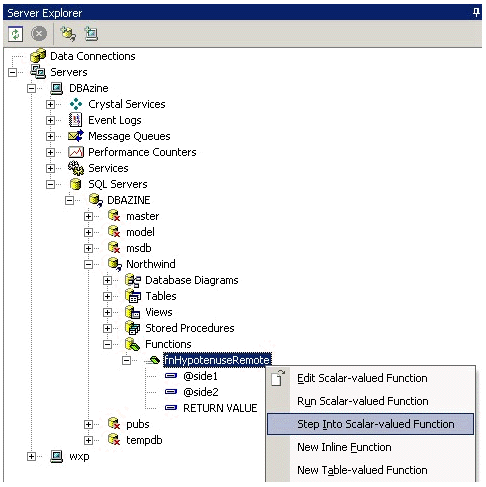
Task: Expand the Stored Procedures node
Action: click(x=107, y=328)
